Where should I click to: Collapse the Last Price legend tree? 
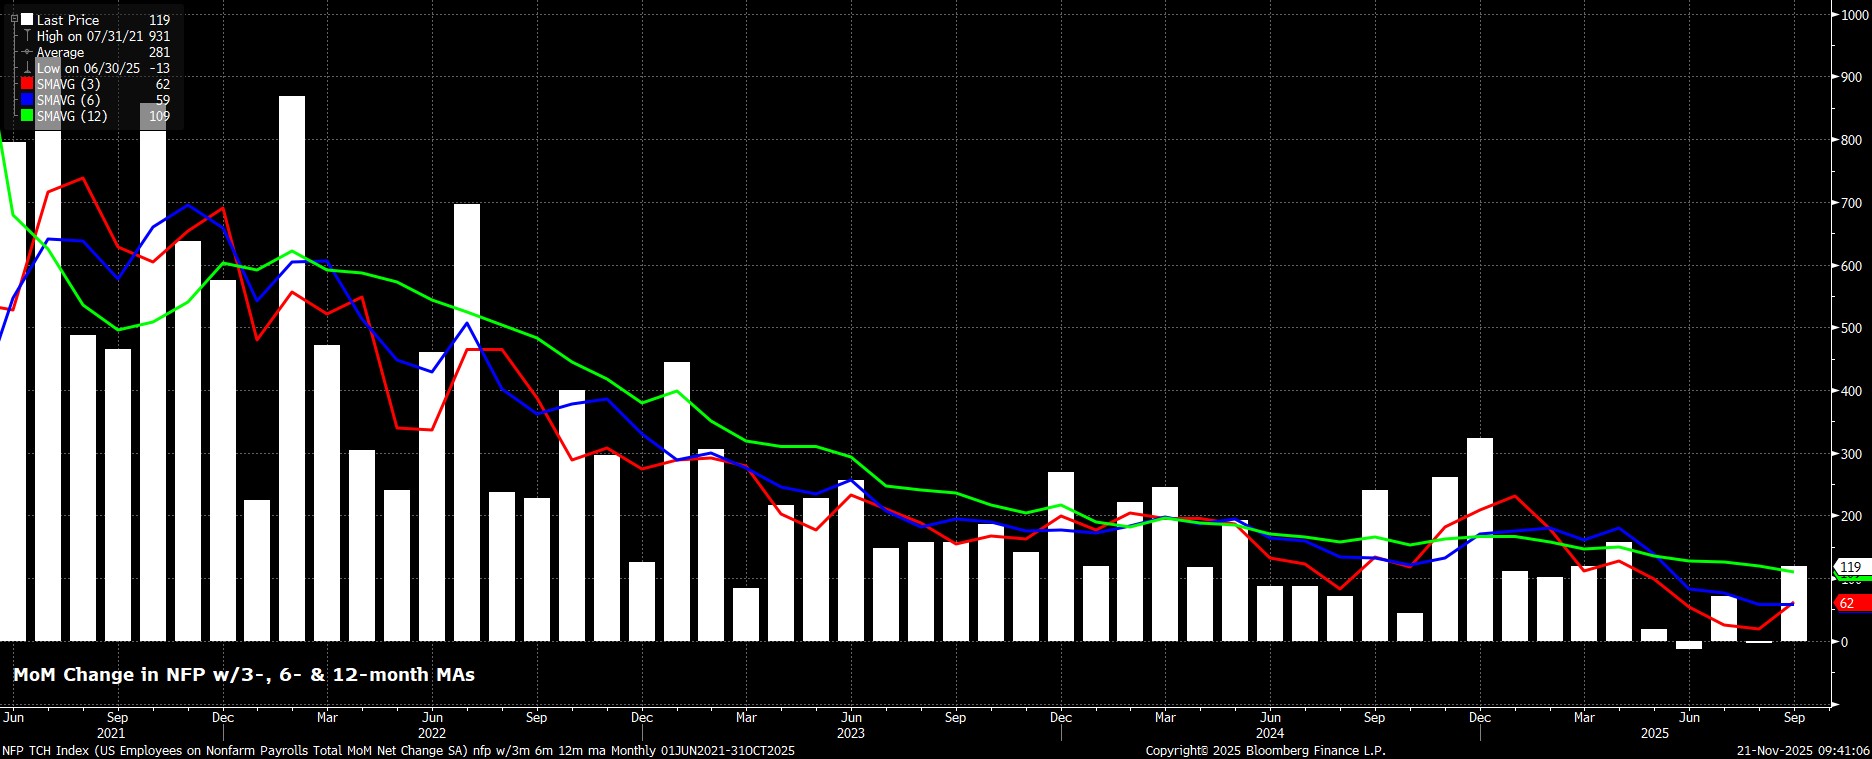(x=14, y=19)
